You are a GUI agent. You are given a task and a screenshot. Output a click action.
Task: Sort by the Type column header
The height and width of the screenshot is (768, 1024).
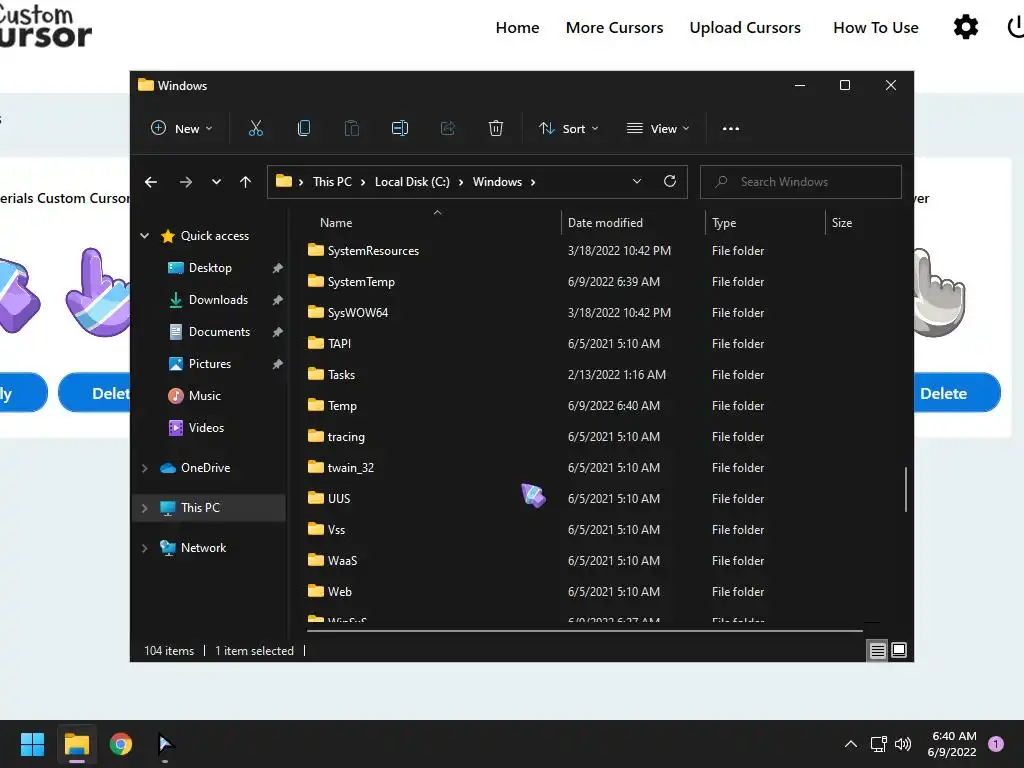coord(724,223)
